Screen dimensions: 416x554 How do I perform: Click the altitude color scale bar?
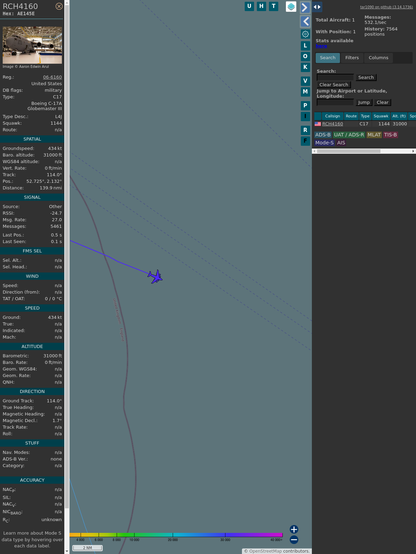click(176, 535)
